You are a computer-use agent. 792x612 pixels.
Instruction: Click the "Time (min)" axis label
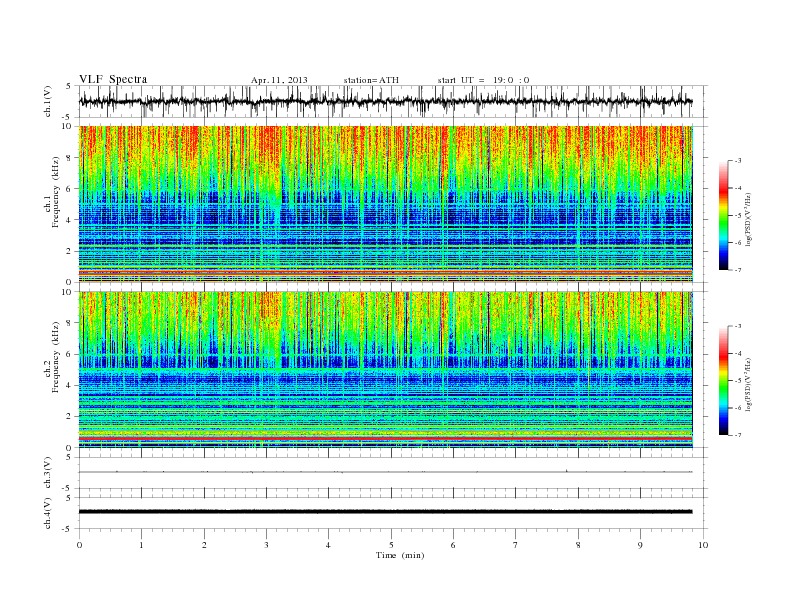(x=400, y=555)
